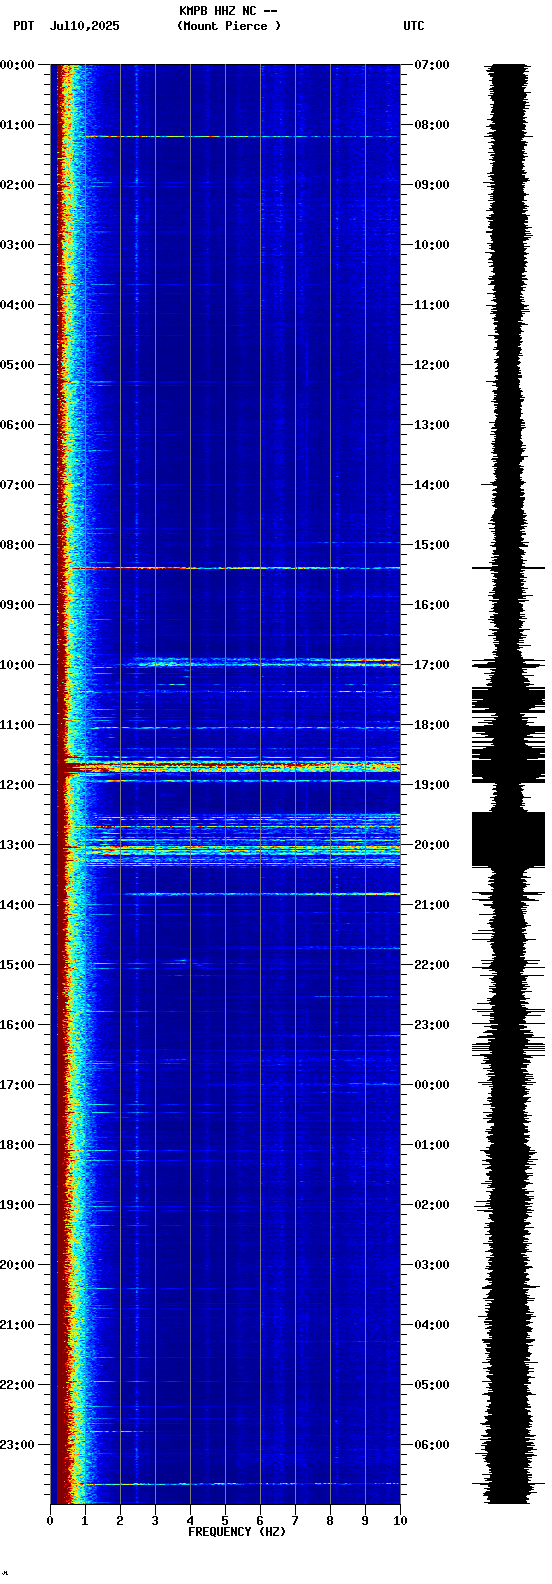Click the 2 Hz frequency tick label
Image resolution: width=552 pixels, height=1584 pixels.
pos(120,1521)
